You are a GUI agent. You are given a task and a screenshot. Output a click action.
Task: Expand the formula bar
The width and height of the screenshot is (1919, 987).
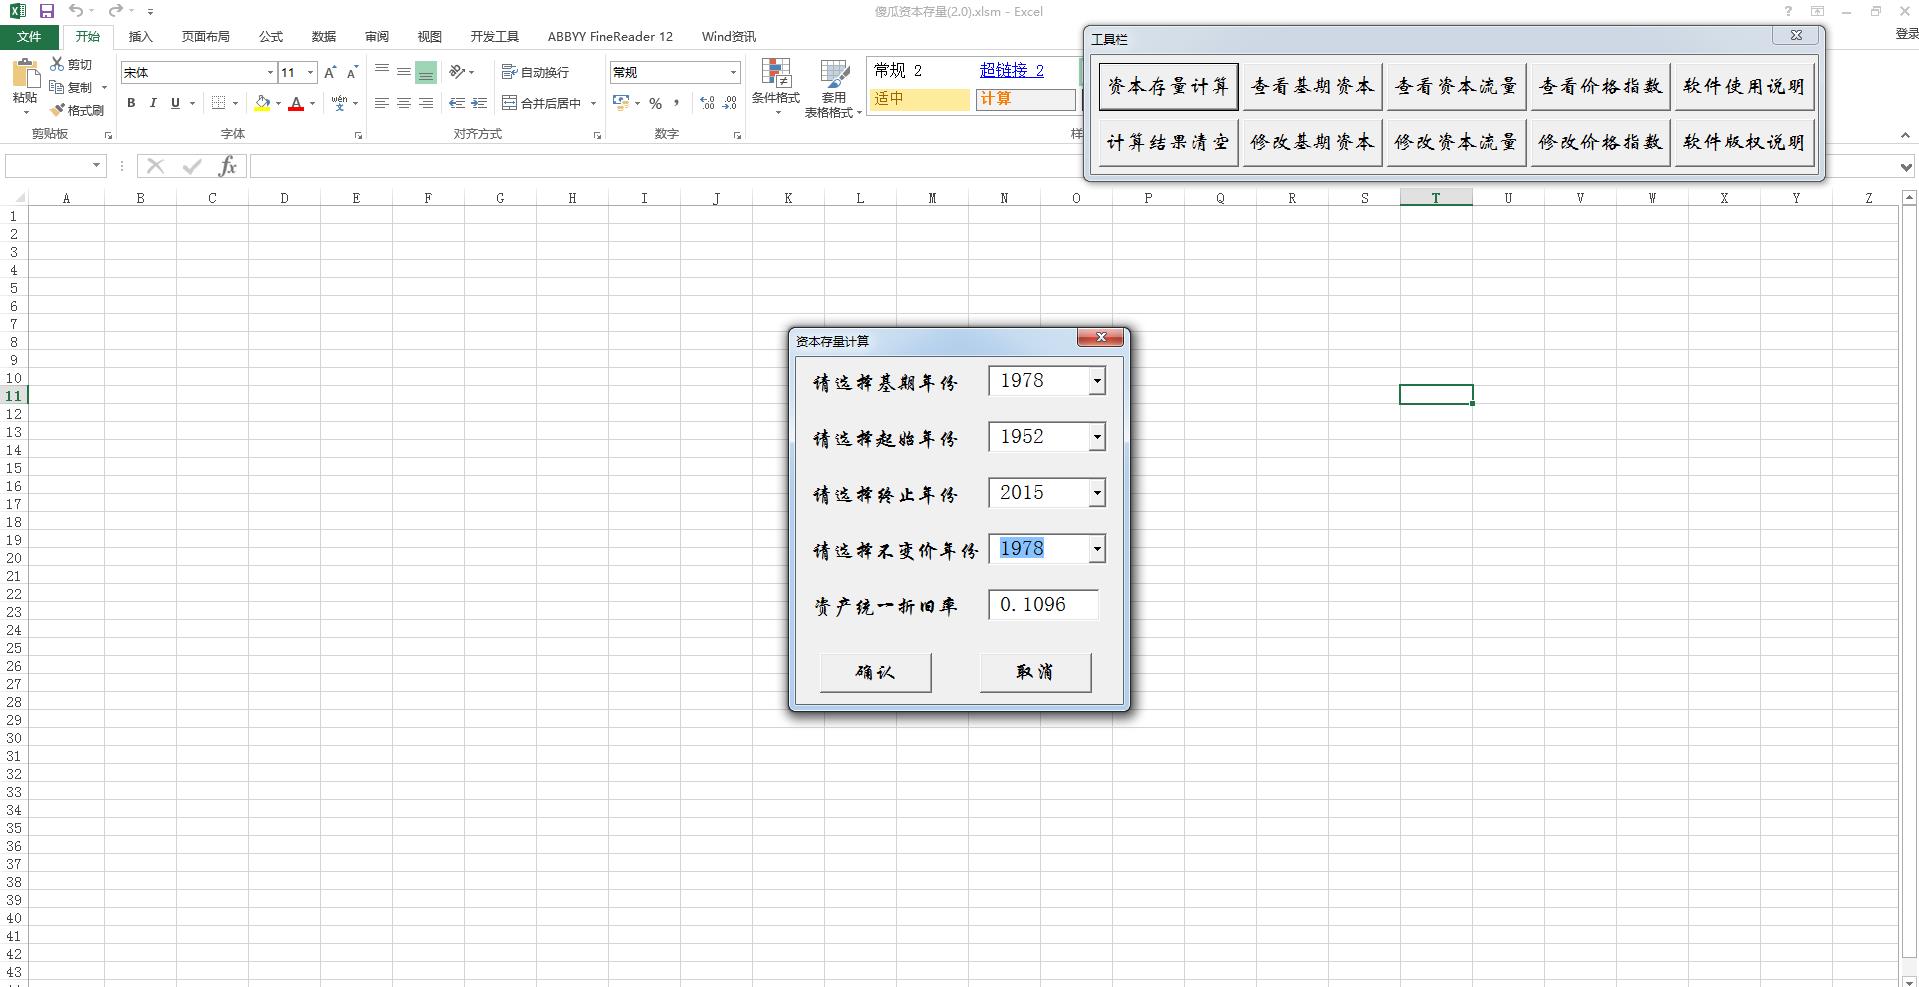(x=1907, y=167)
